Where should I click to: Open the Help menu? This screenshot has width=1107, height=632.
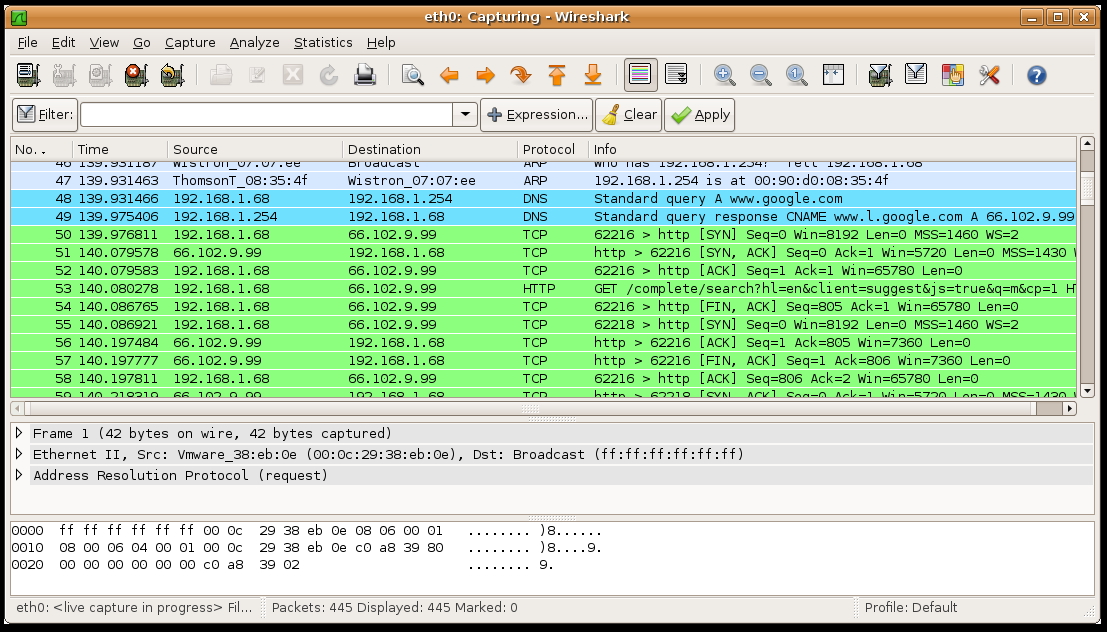[381, 42]
